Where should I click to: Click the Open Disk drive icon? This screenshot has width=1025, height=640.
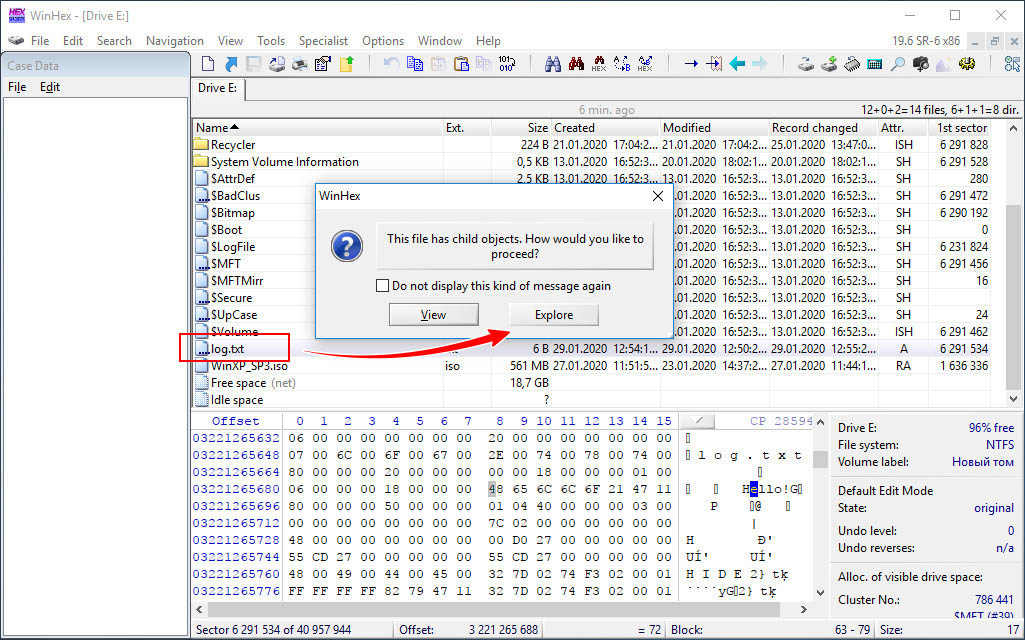tap(806, 63)
